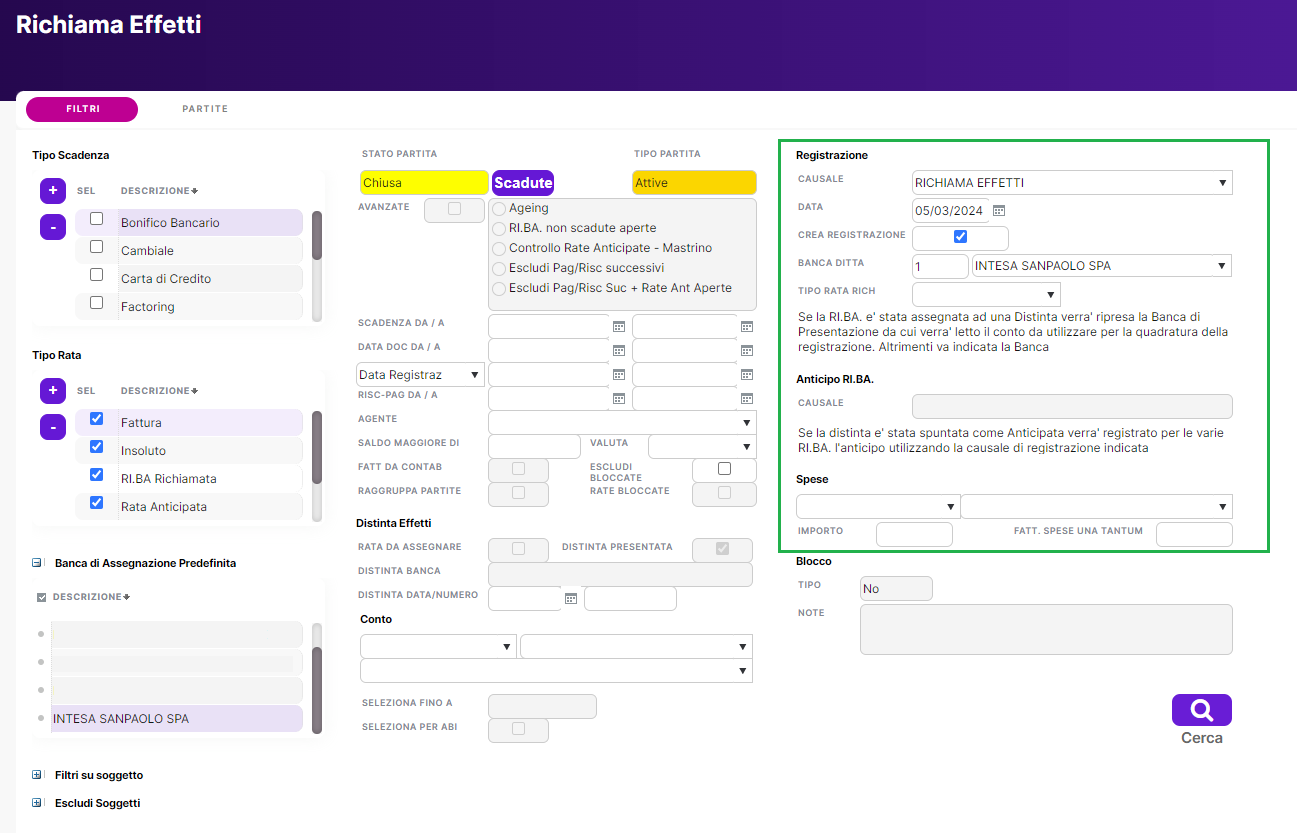Select the Filtri tab
The width and height of the screenshot is (1297, 833).
82,109
